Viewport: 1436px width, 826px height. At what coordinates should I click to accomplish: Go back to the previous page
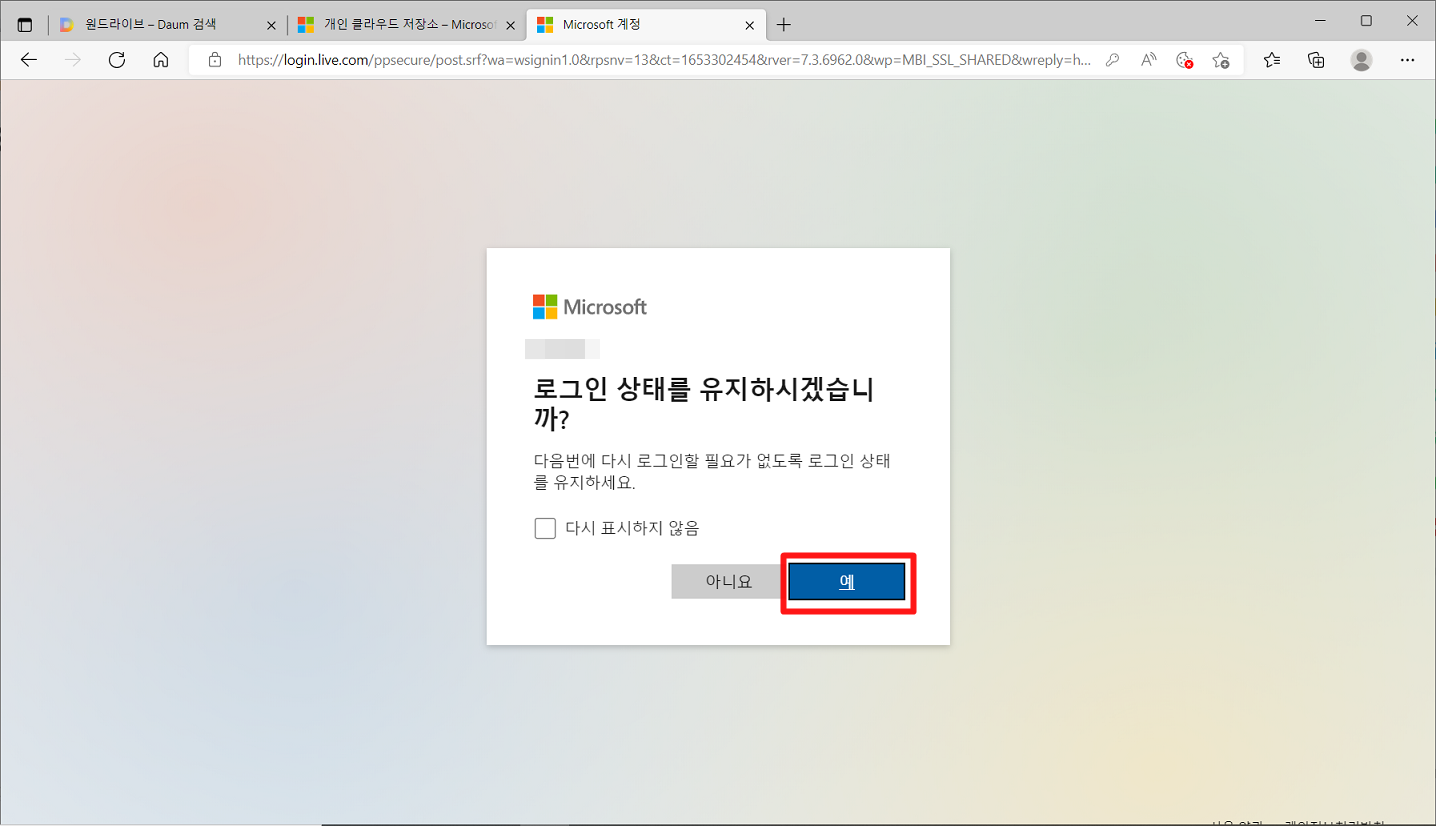(x=29, y=60)
